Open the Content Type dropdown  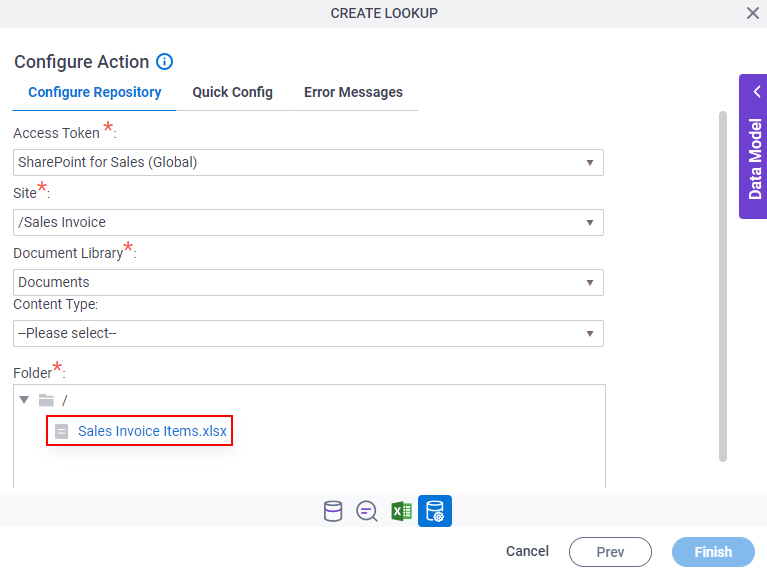[308, 334]
